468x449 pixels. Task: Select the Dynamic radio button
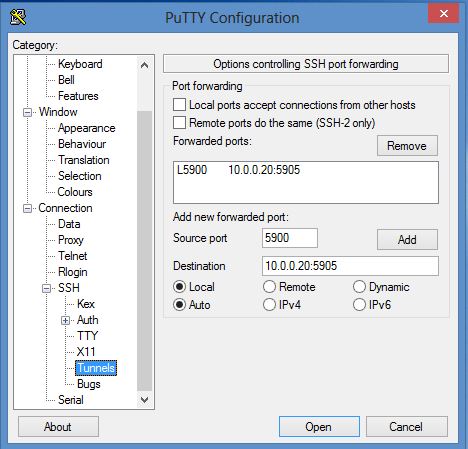coord(359,287)
